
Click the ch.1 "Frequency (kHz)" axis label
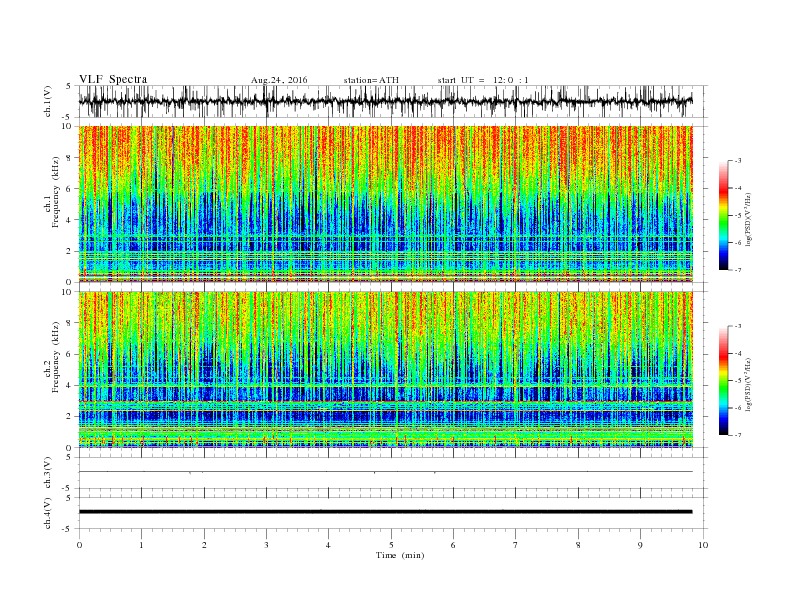pos(56,192)
